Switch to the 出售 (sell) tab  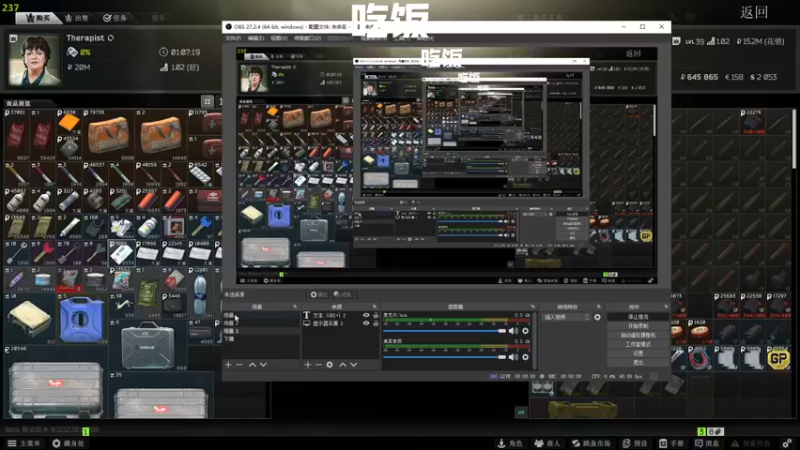pyautogui.click(x=77, y=18)
